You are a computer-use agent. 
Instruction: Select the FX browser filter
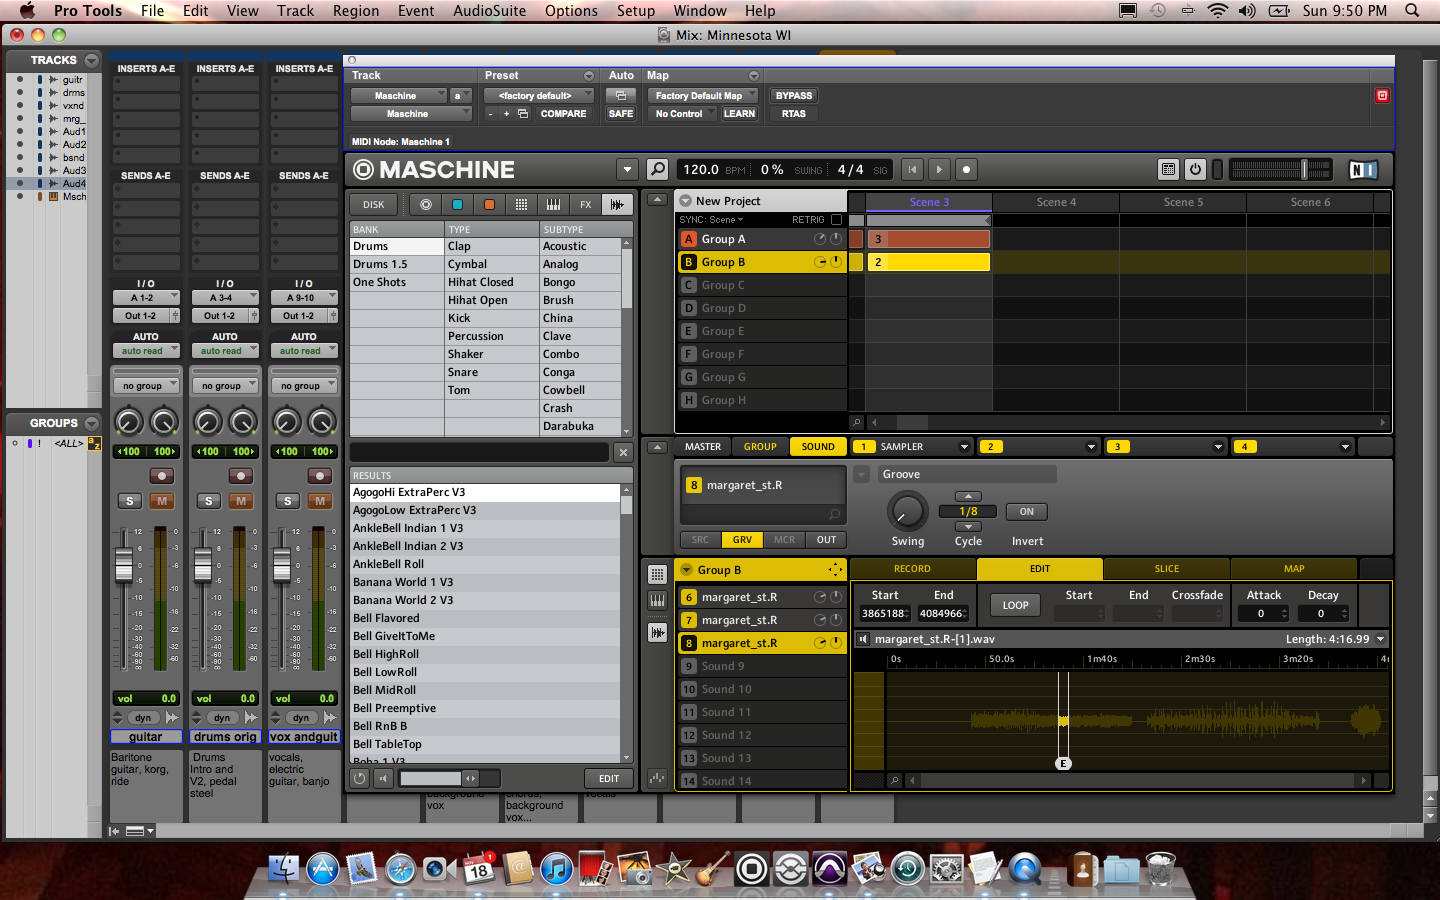[585, 204]
